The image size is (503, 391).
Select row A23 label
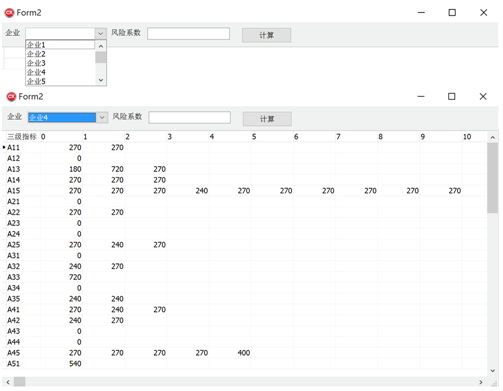[13, 223]
